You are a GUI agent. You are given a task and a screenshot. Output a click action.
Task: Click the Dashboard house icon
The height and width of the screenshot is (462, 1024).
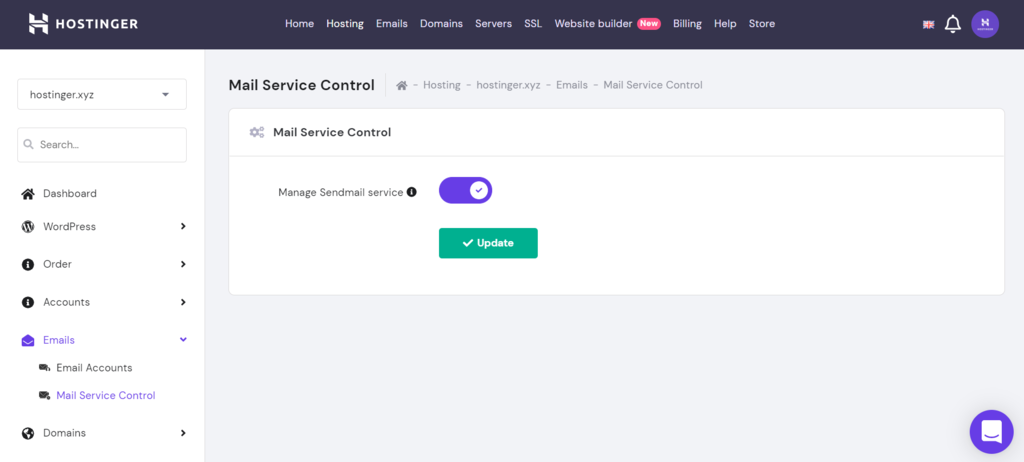(x=27, y=193)
